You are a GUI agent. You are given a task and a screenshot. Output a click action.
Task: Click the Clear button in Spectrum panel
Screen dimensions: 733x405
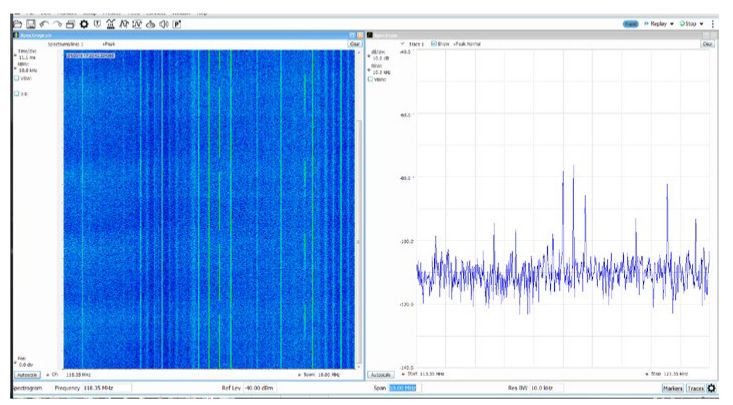coord(707,44)
